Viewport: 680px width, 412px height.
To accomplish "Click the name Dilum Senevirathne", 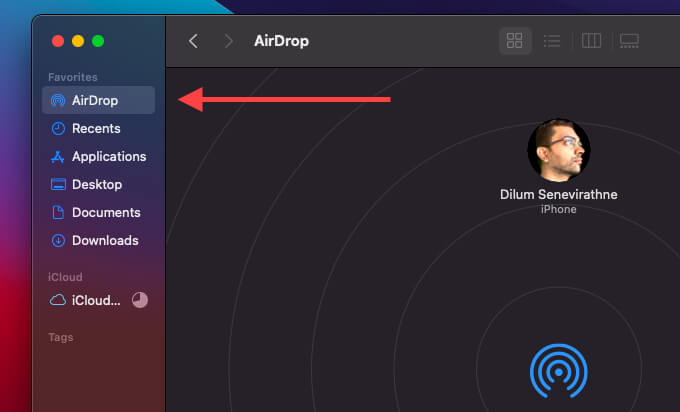I will pos(559,194).
